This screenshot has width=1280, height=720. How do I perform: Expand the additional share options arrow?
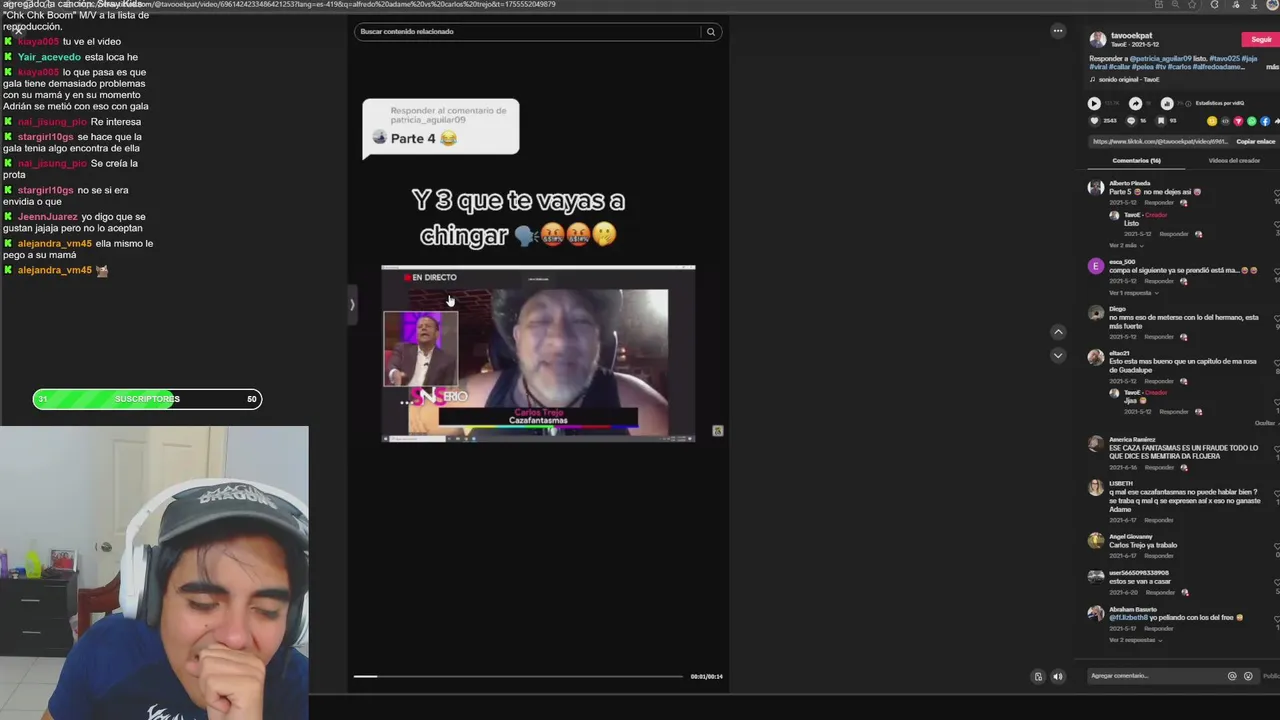point(1277,121)
